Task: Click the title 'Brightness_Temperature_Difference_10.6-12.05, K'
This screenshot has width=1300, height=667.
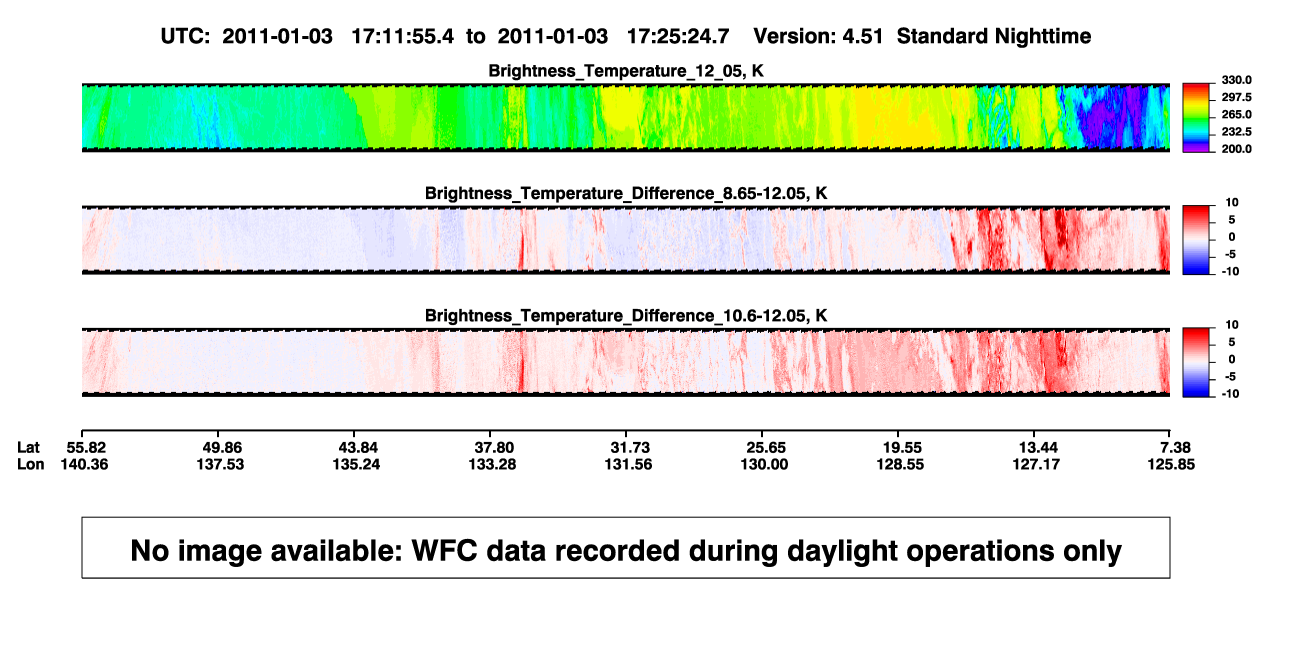Action: tap(626, 316)
